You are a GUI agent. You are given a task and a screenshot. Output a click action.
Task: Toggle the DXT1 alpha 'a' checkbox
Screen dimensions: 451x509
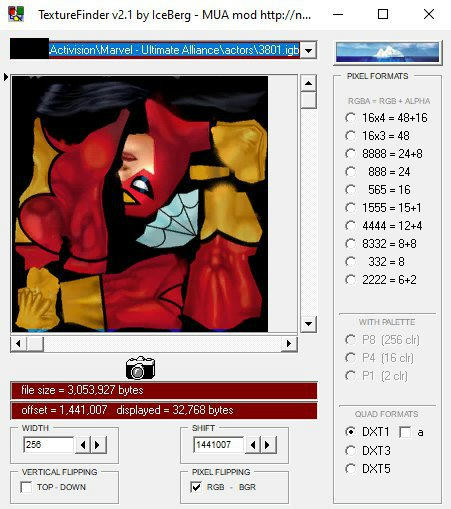coord(405,432)
